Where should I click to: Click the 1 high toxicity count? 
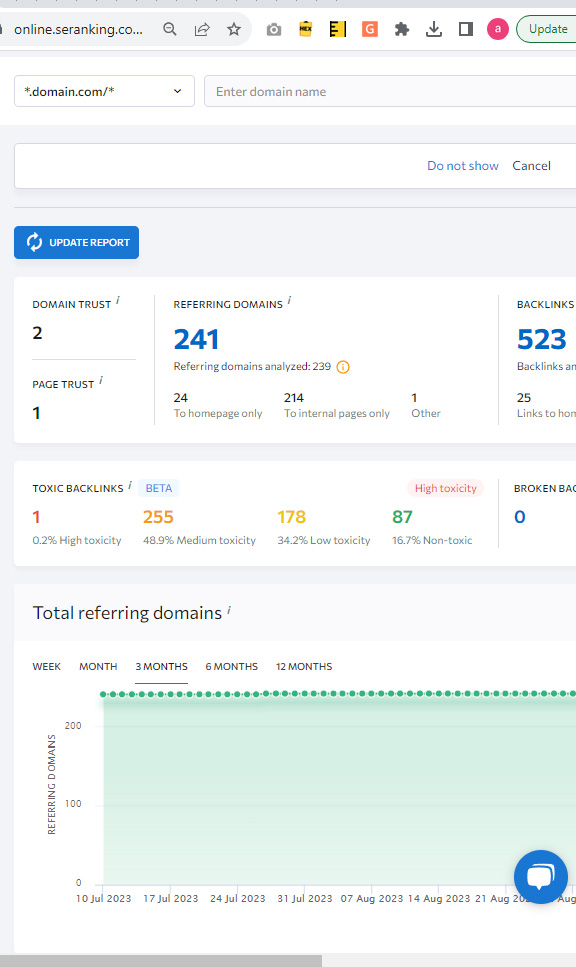(x=36, y=517)
